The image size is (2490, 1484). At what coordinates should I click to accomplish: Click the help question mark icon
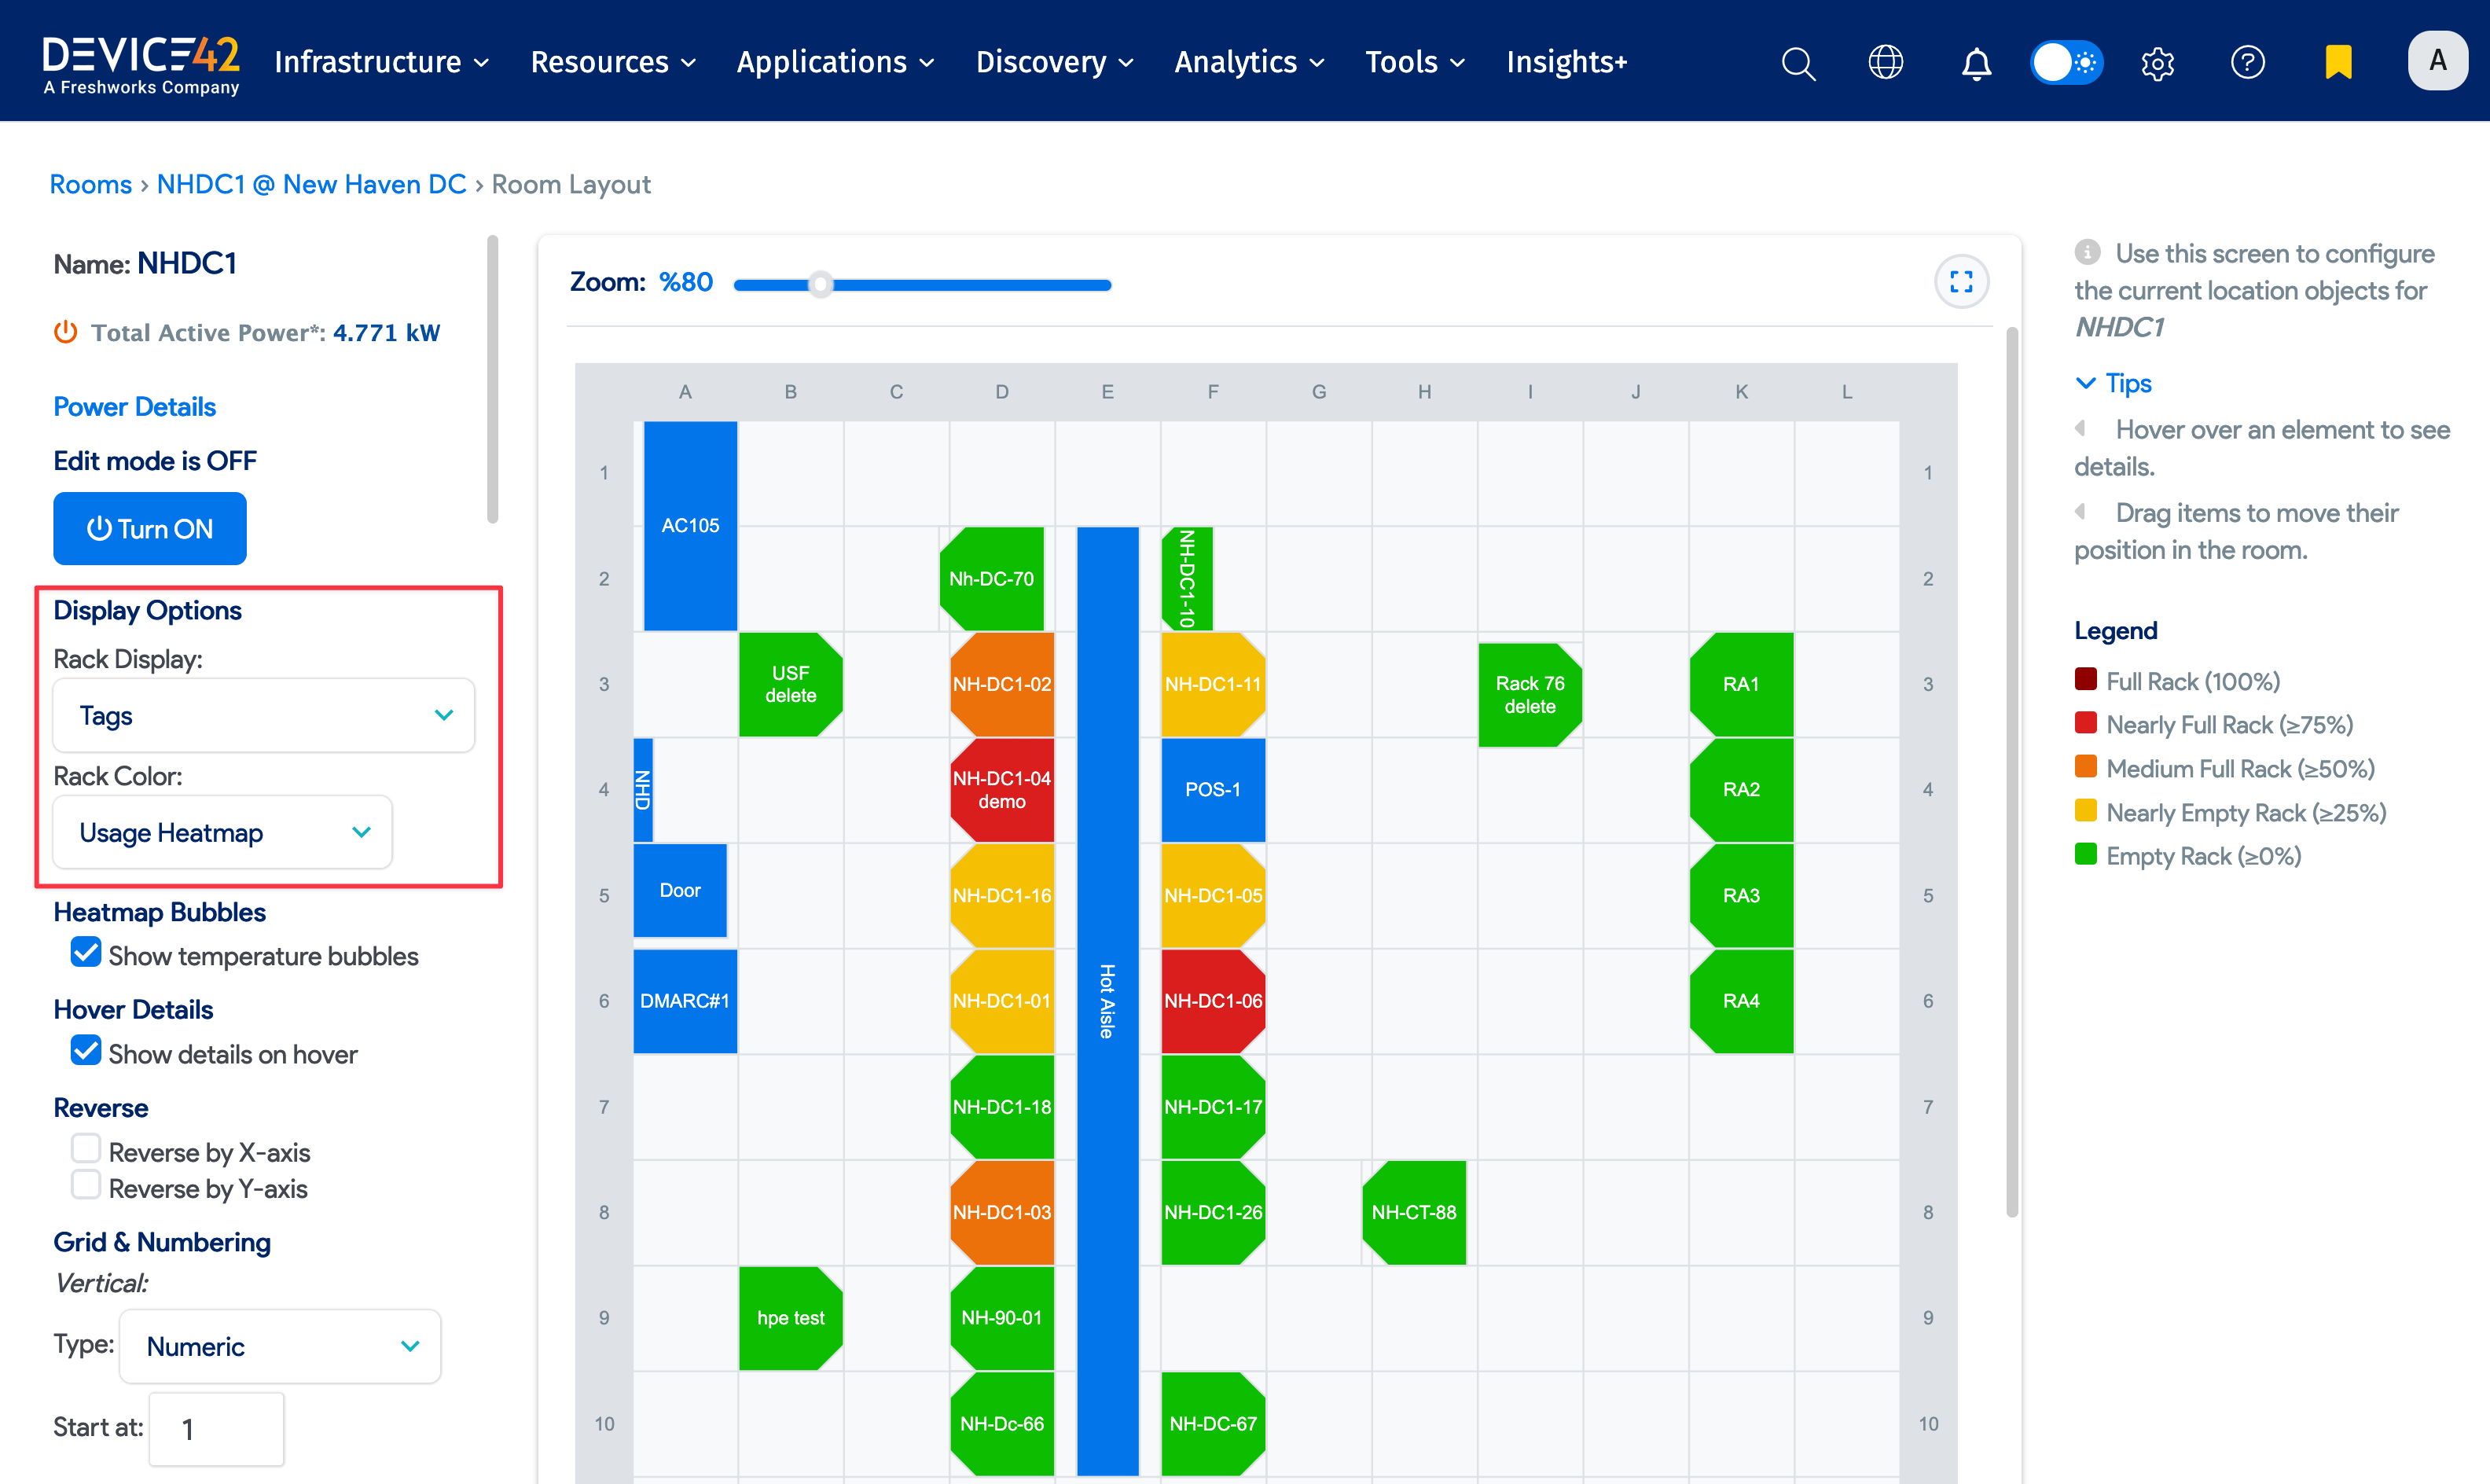2247,62
